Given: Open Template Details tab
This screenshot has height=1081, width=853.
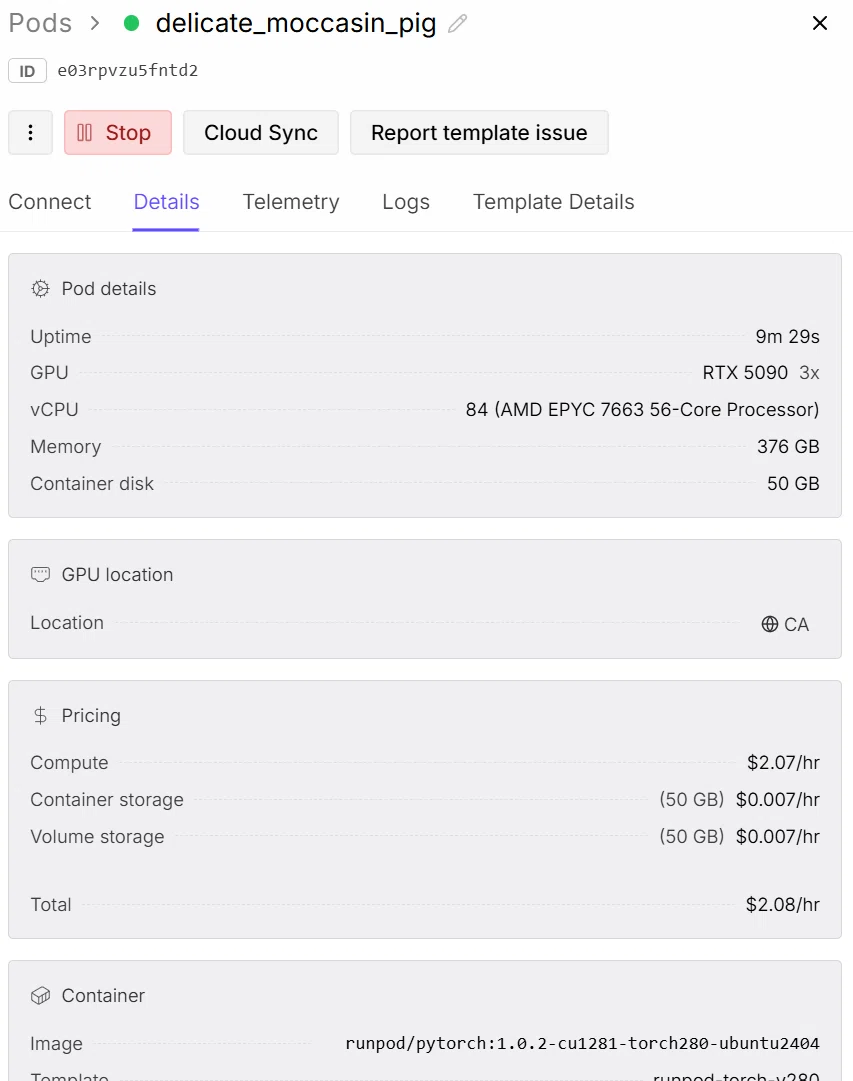Looking at the screenshot, I should pyautogui.click(x=553, y=202).
